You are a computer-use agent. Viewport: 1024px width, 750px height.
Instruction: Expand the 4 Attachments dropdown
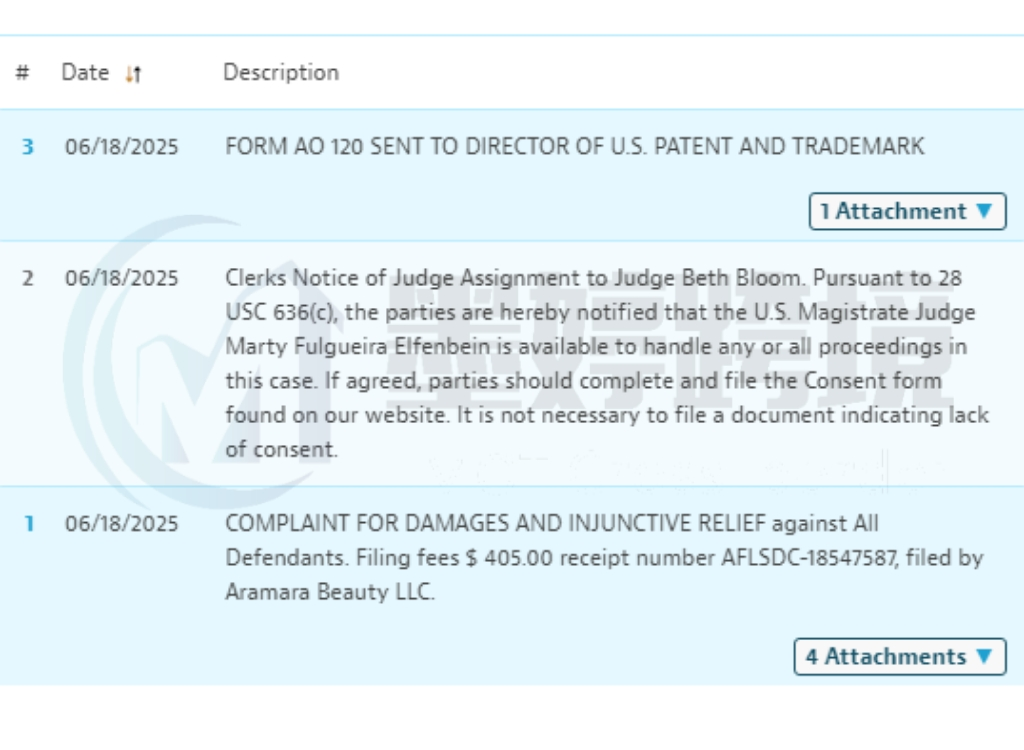coord(899,656)
